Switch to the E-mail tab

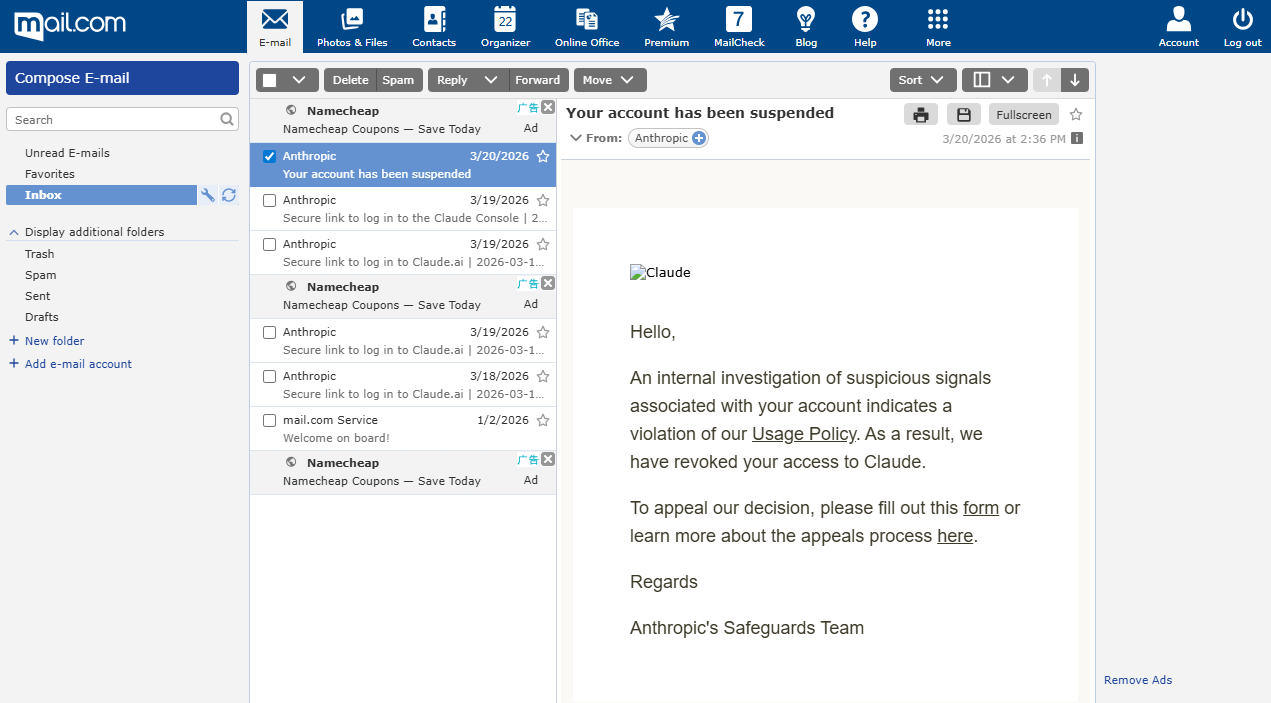275,27
